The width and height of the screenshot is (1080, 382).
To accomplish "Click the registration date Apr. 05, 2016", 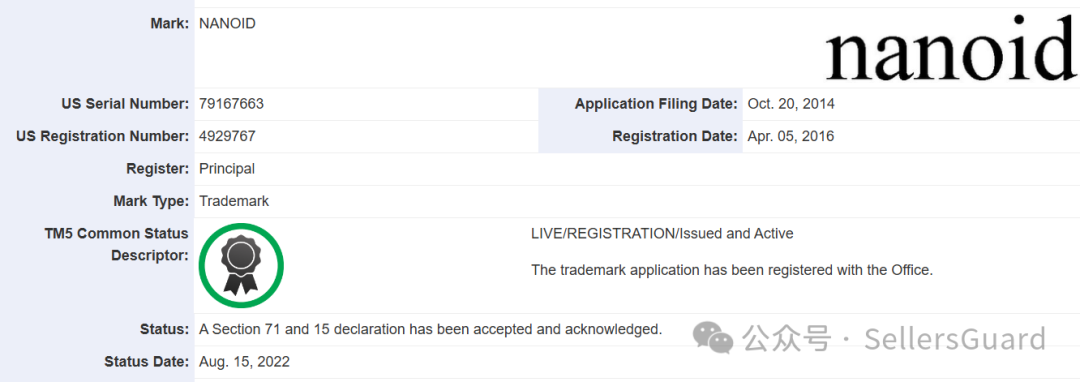I will pyautogui.click(x=791, y=136).
